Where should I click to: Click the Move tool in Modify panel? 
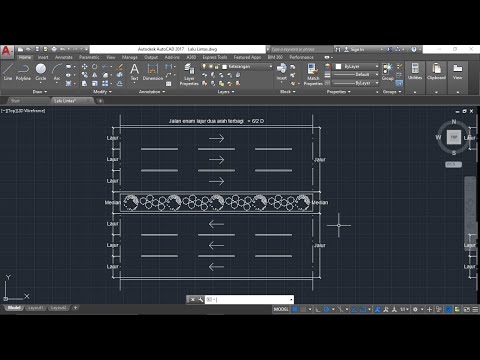click(x=85, y=67)
